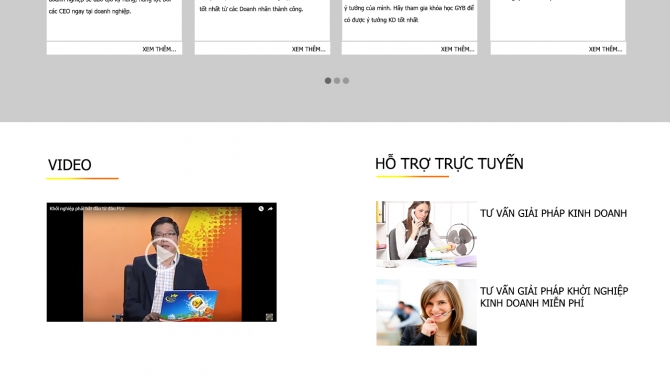Open XEM THÊM on the fourth card
This screenshot has height=377, width=670.
[605, 49]
